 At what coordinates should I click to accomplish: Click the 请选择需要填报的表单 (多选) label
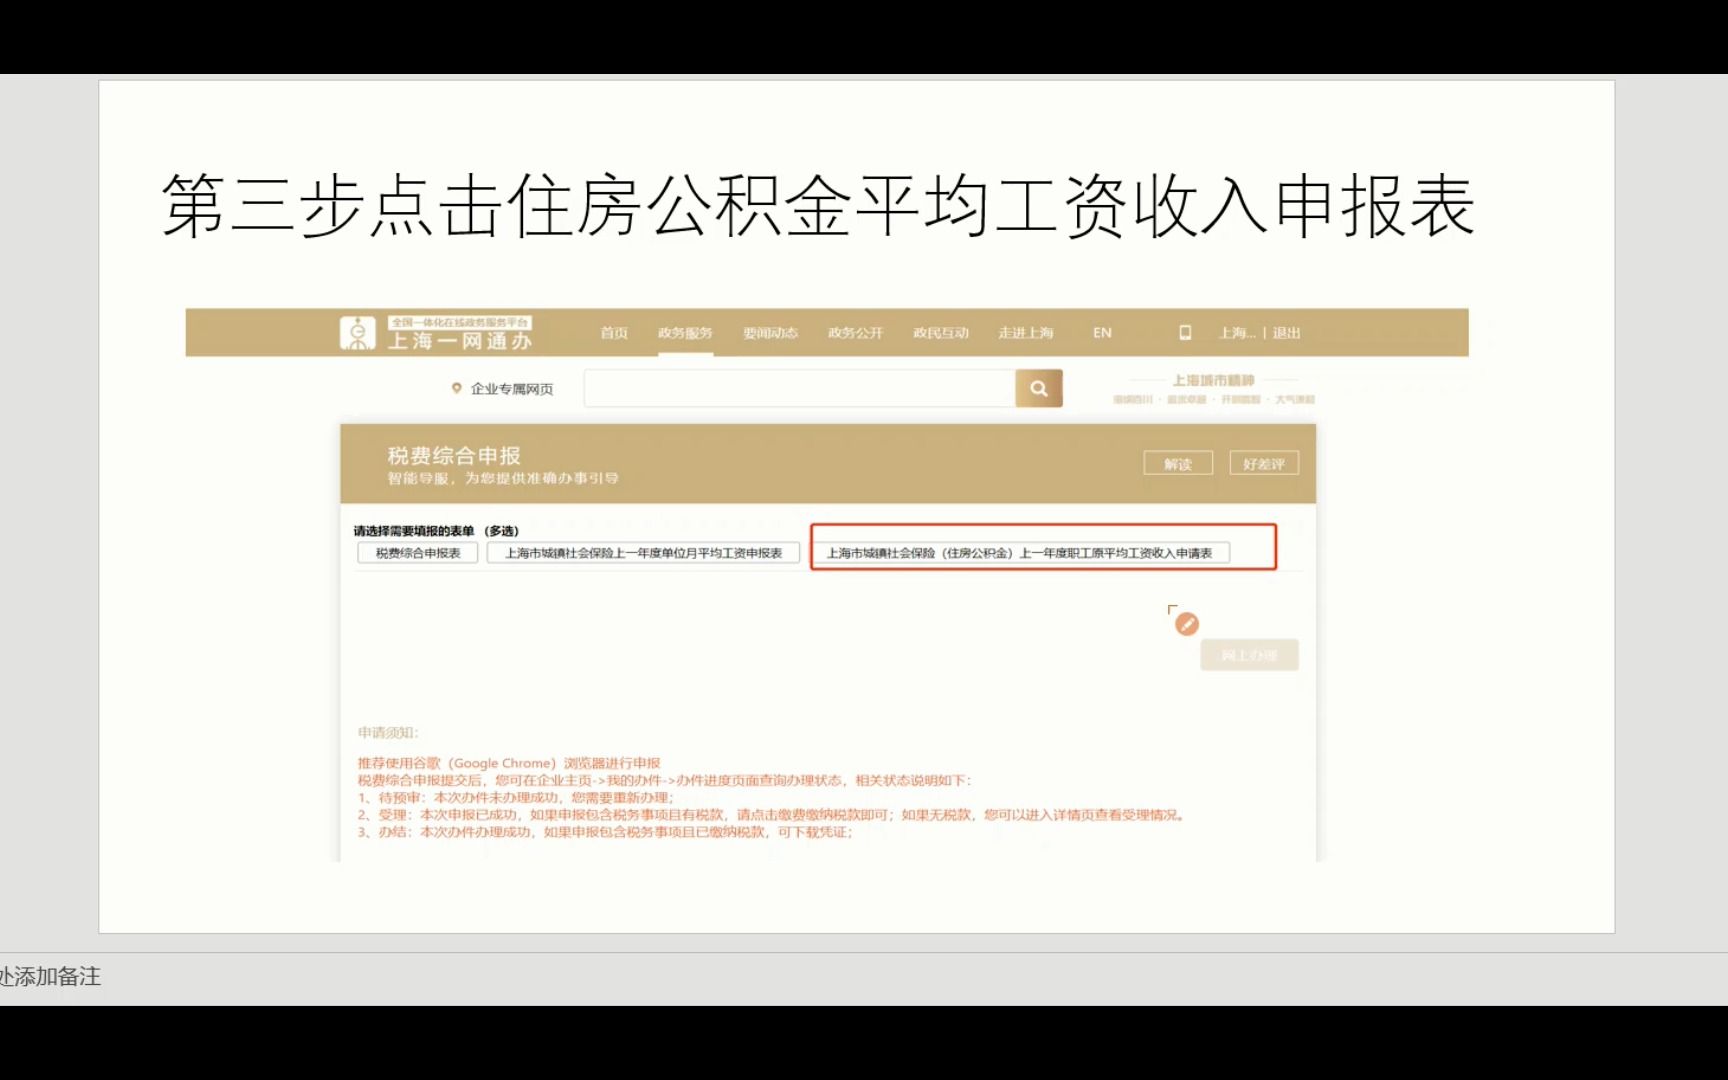[436, 531]
